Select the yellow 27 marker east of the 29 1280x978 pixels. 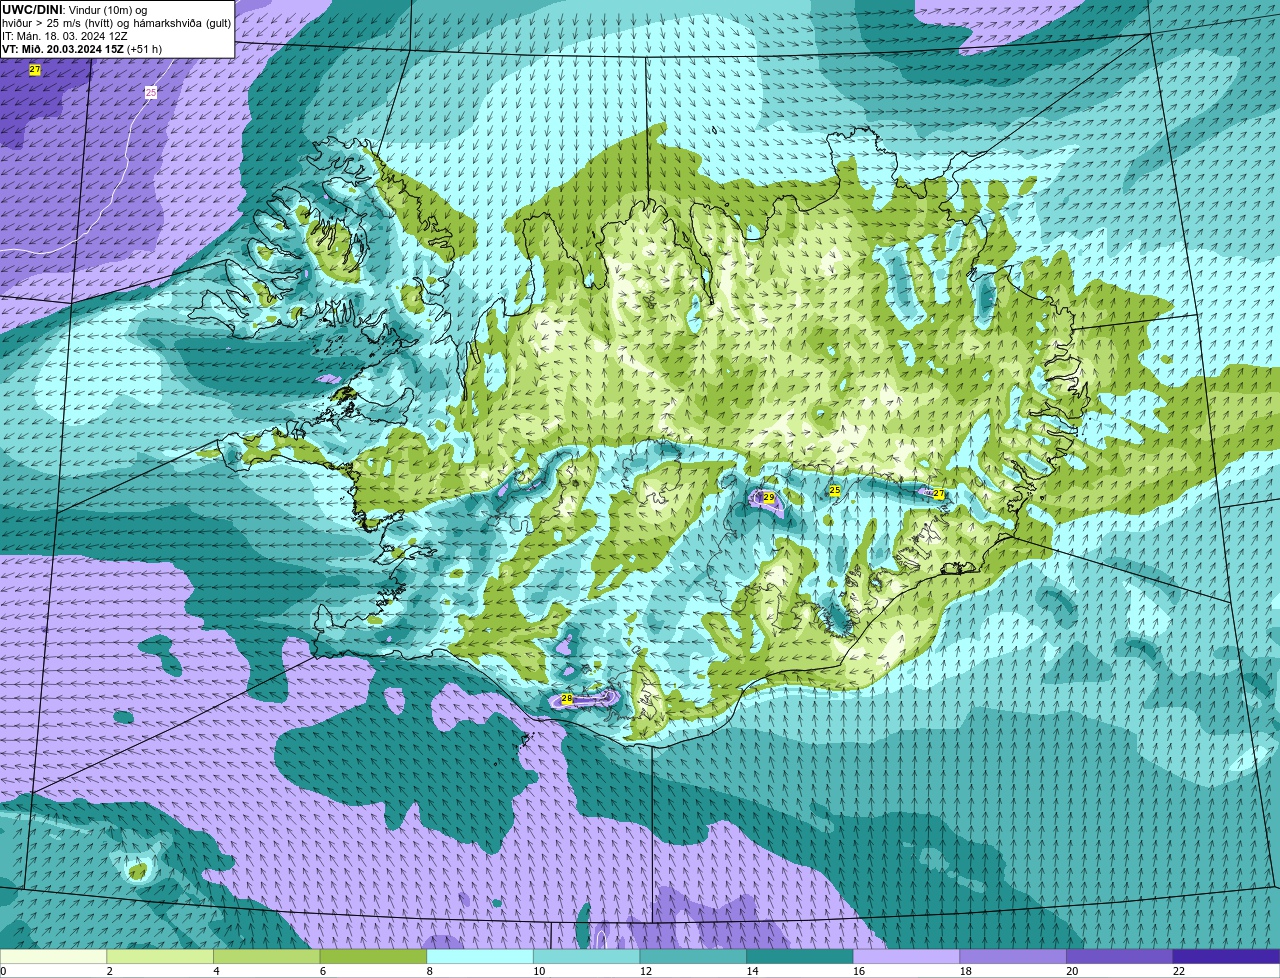(938, 494)
